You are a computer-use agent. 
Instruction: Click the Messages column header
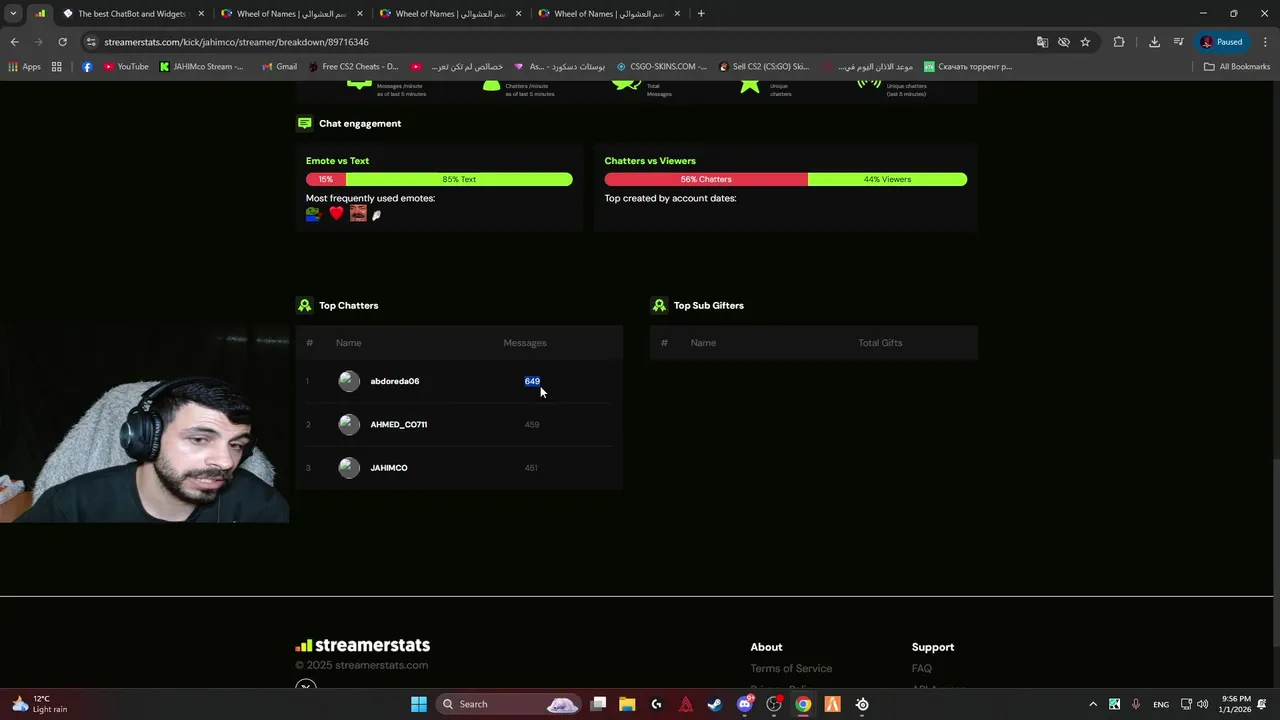(525, 343)
